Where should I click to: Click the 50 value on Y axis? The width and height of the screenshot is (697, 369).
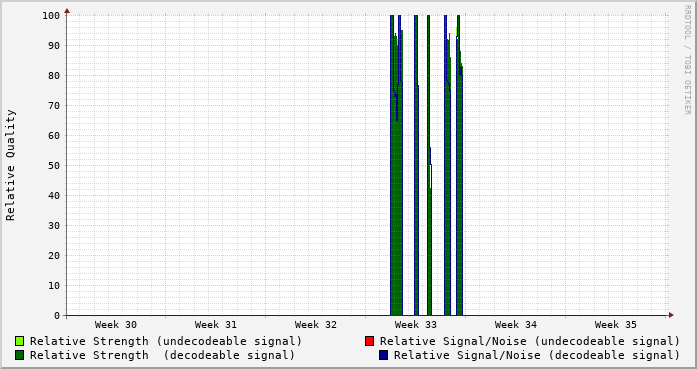pos(54,165)
